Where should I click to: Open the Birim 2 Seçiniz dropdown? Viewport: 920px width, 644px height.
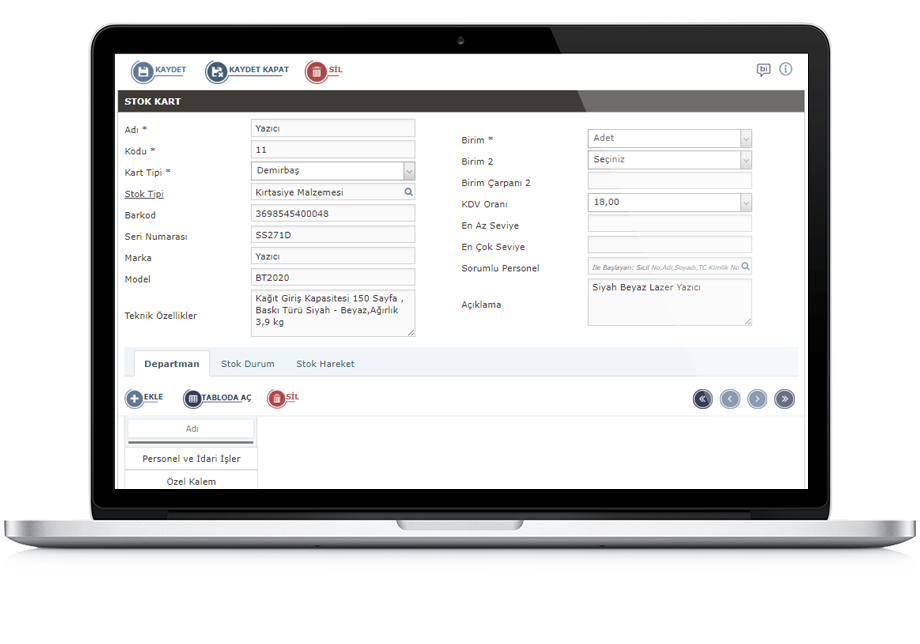click(x=745, y=160)
